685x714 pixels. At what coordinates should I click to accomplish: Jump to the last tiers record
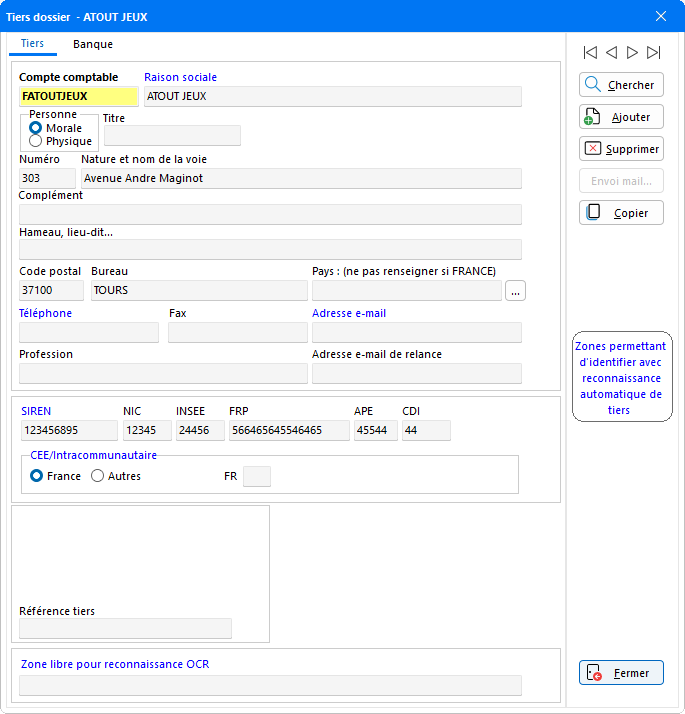pos(653,52)
